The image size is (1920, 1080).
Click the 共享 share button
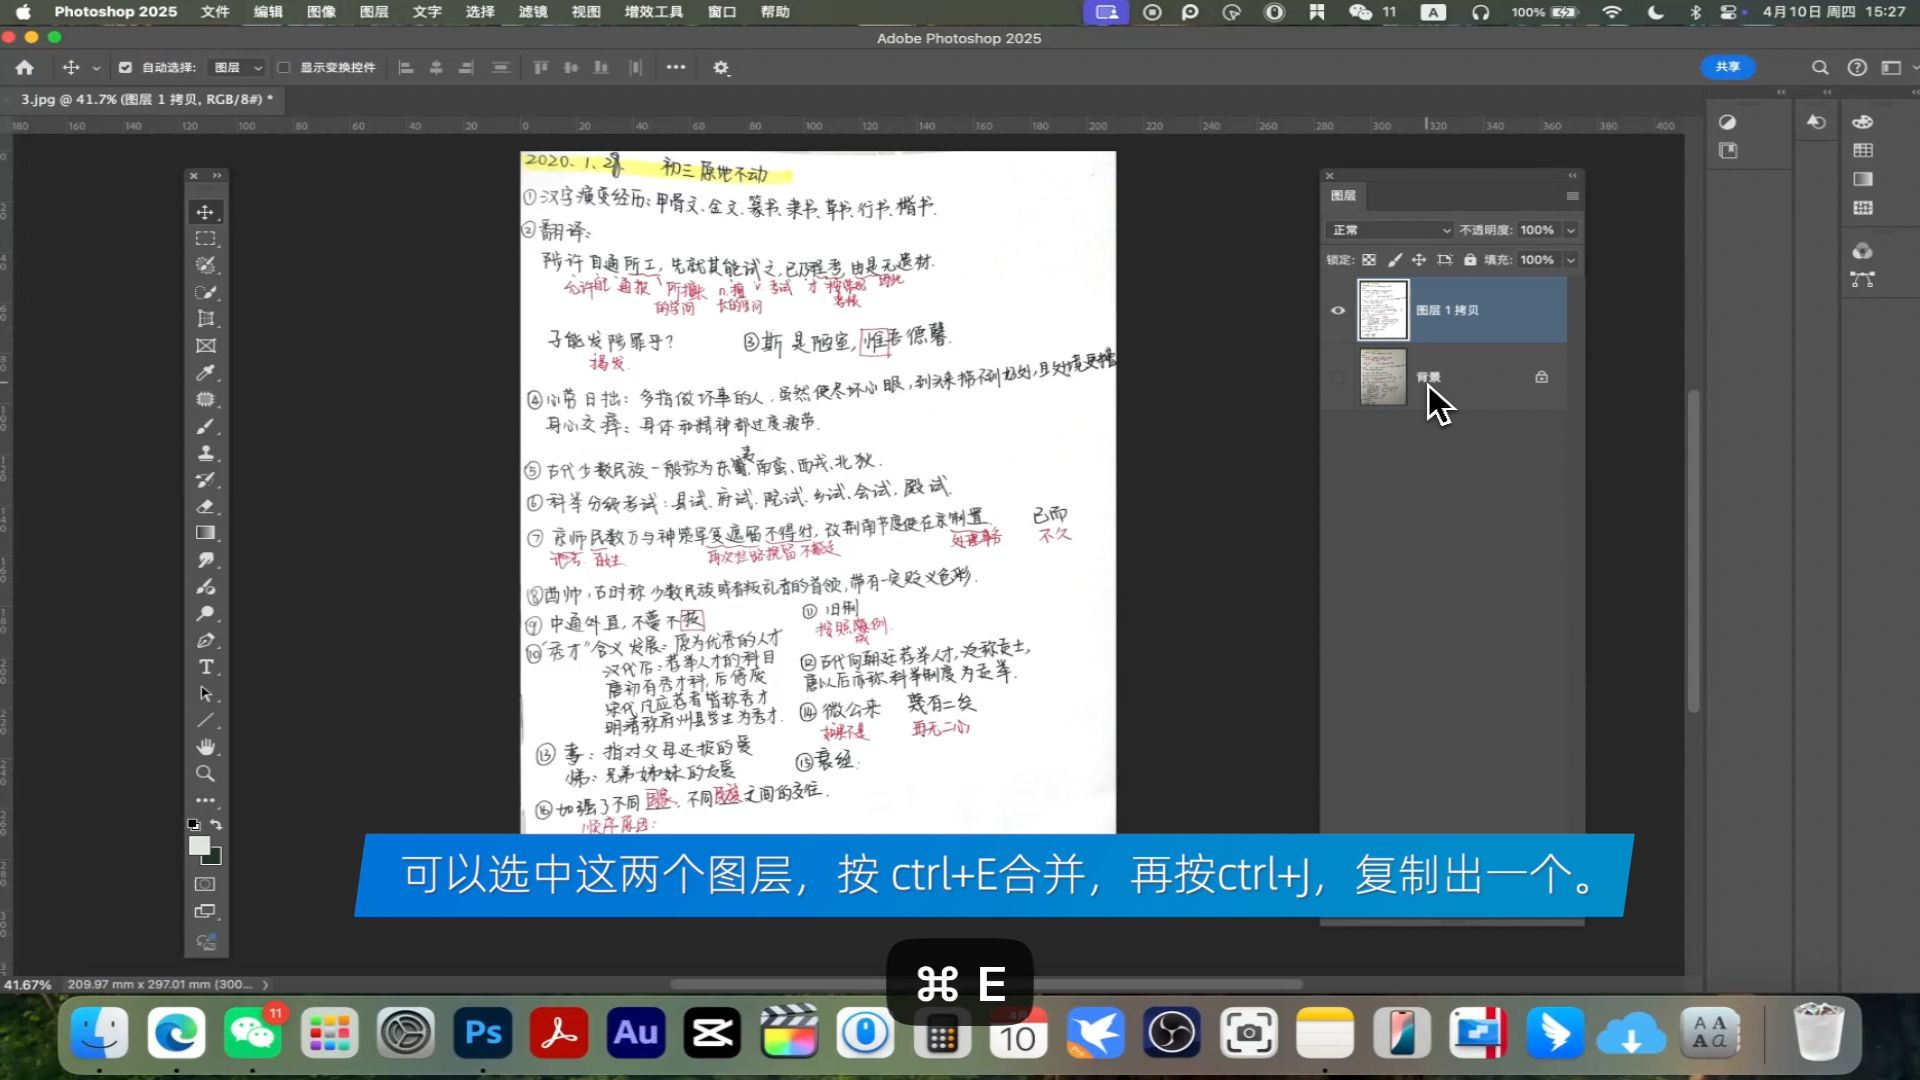click(1728, 67)
